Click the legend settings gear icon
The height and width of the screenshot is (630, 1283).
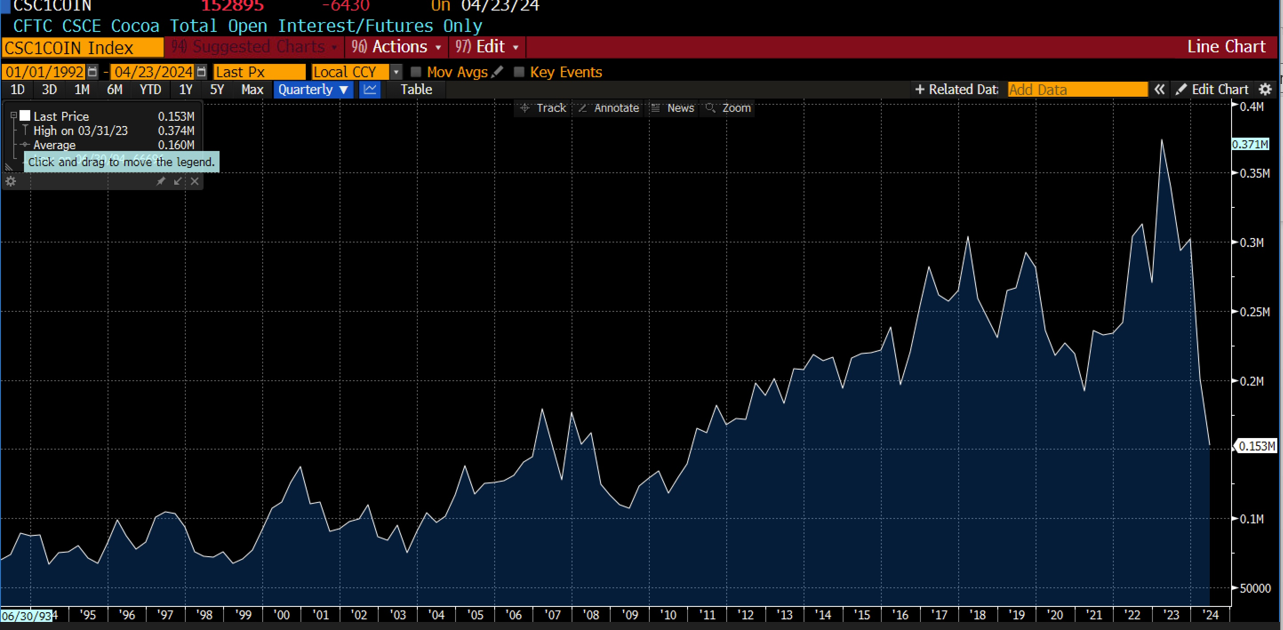click(x=11, y=181)
